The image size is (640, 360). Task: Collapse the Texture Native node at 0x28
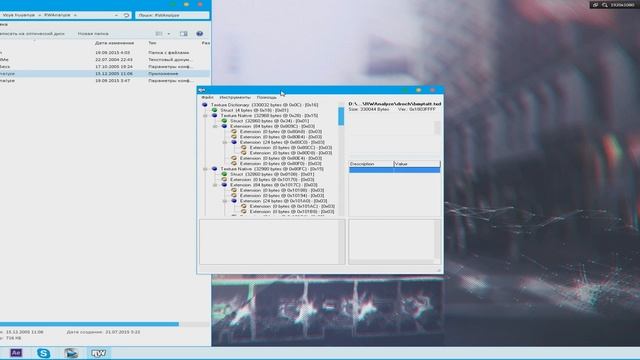click(x=205, y=116)
